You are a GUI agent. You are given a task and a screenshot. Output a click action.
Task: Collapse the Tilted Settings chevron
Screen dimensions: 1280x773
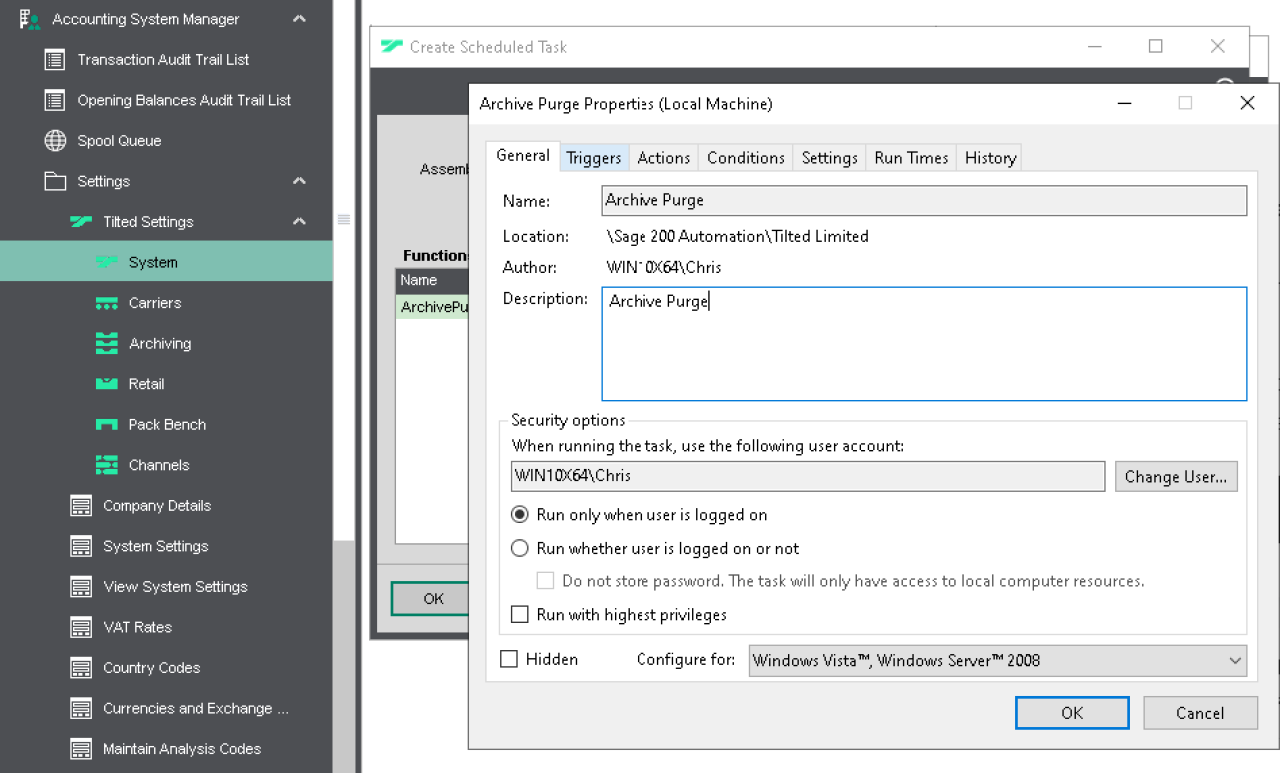299,222
